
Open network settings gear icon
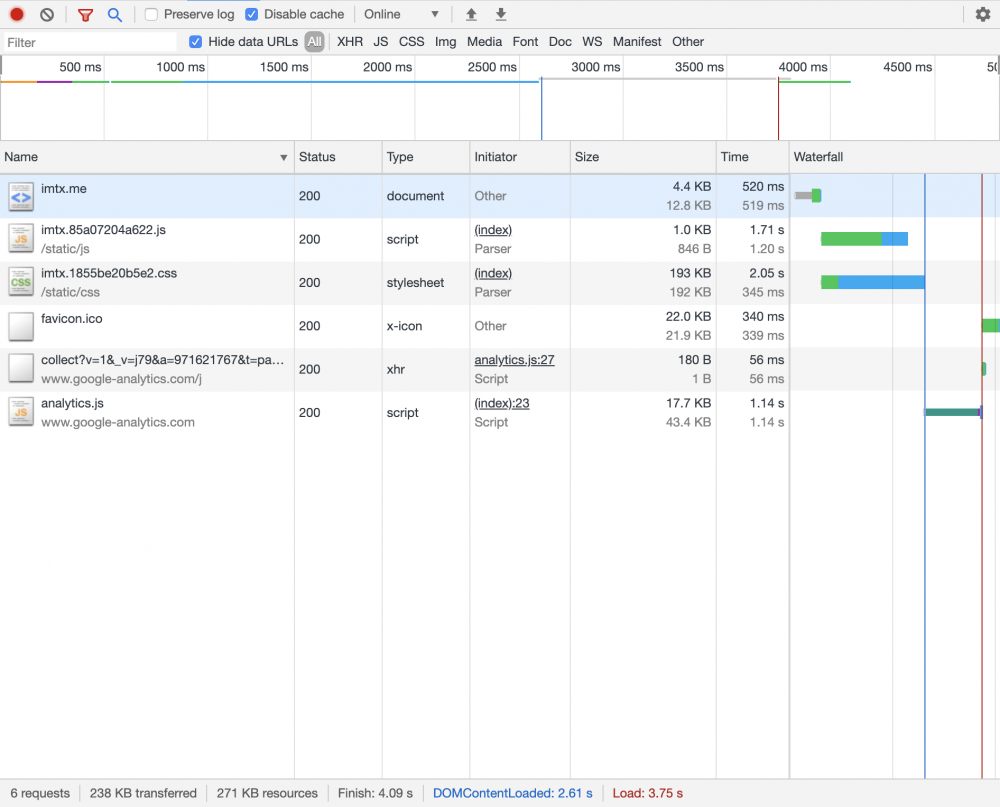[x=982, y=15]
